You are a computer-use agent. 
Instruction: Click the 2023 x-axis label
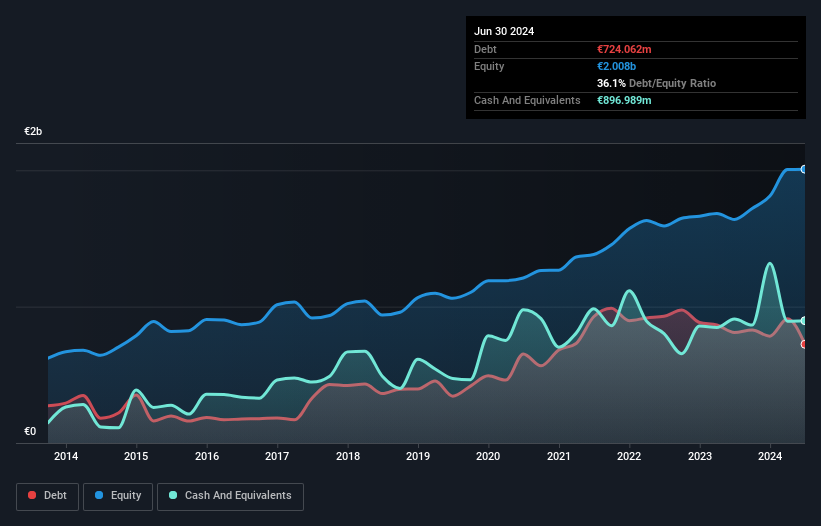pyautogui.click(x=700, y=456)
